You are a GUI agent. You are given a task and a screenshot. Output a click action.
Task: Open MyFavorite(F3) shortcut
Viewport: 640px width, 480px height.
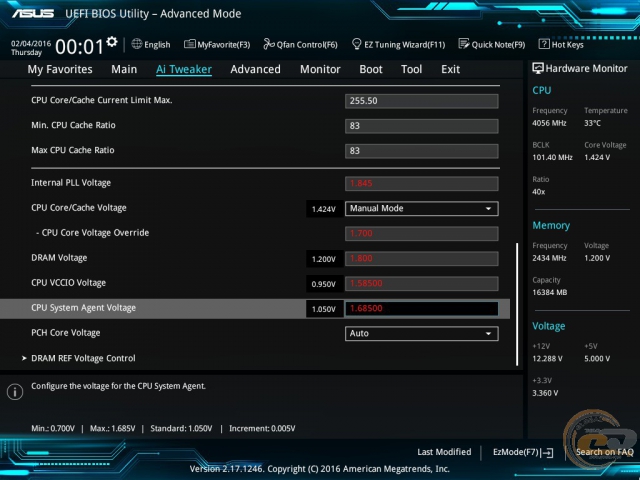tap(217, 44)
